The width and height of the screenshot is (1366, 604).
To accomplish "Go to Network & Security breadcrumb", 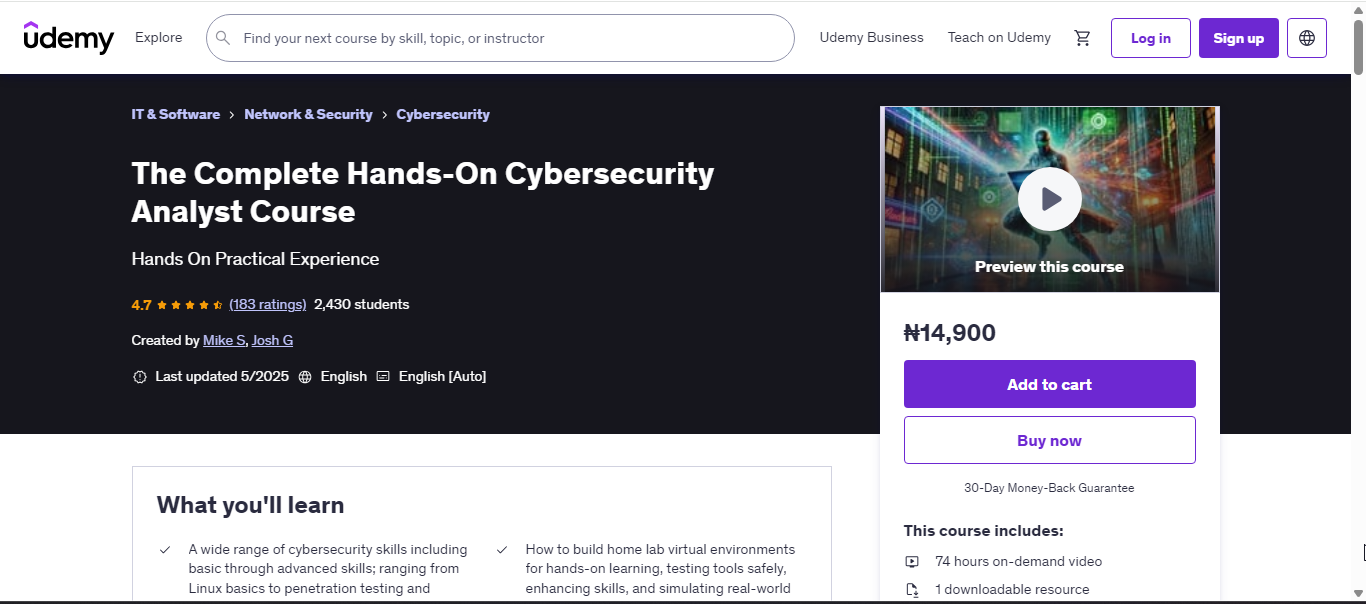I will pyautogui.click(x=308, y=115).
